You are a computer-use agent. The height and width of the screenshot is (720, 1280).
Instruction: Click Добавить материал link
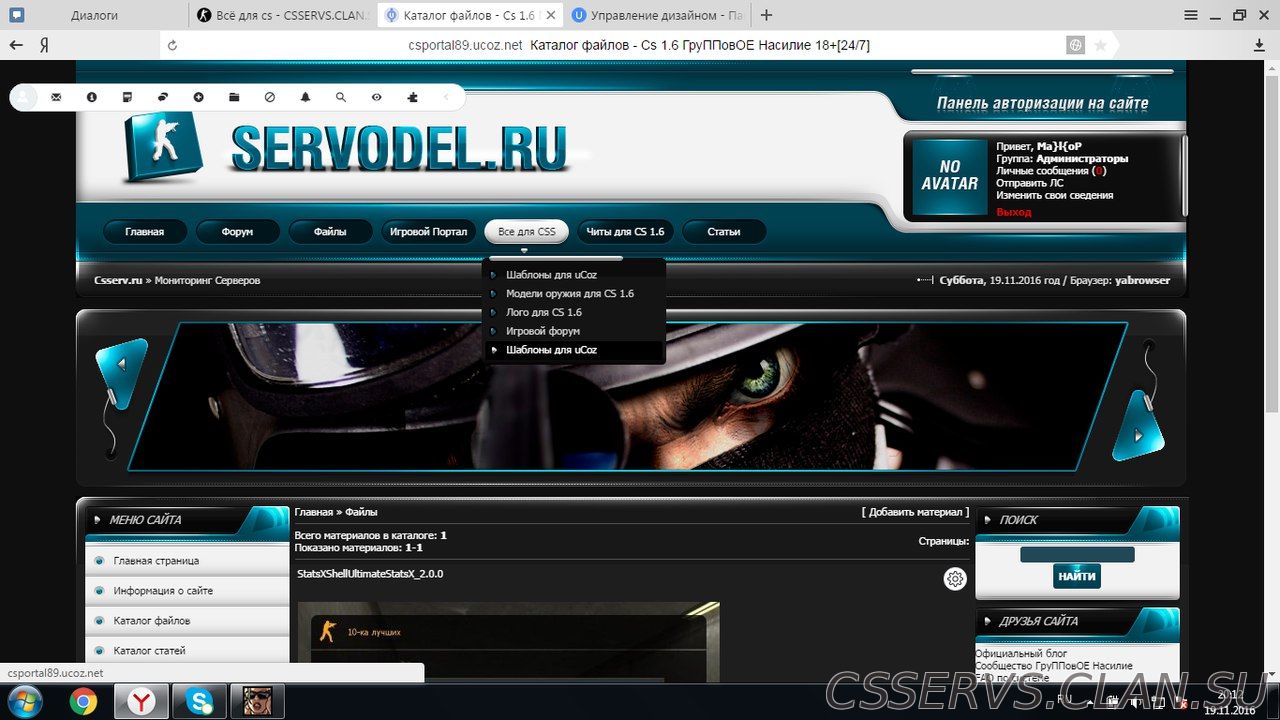915,512
